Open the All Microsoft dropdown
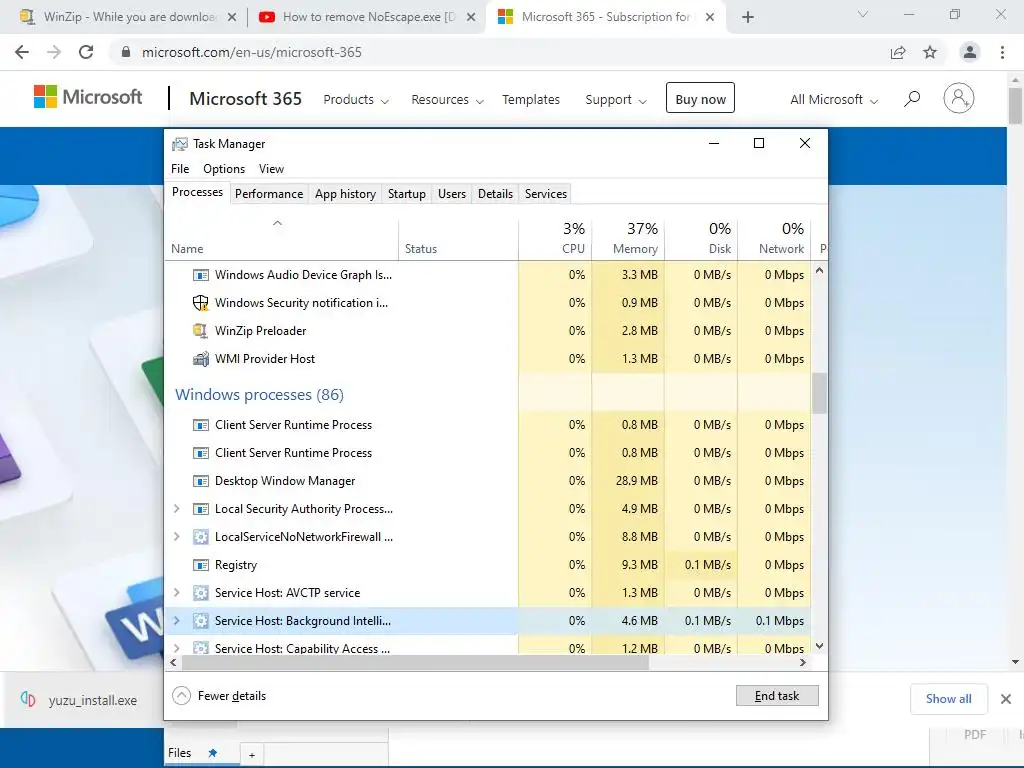Screen dimensions: 1024x768 pyautogui.click(x=834, y=99)
